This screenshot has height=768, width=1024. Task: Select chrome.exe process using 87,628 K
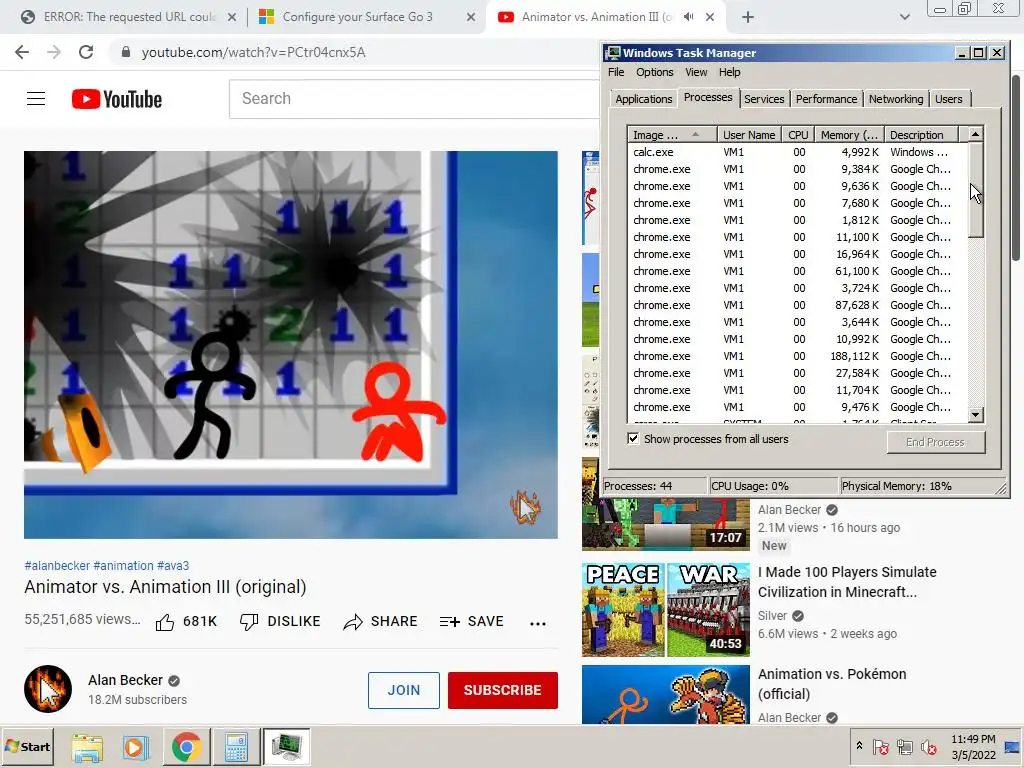797,305
